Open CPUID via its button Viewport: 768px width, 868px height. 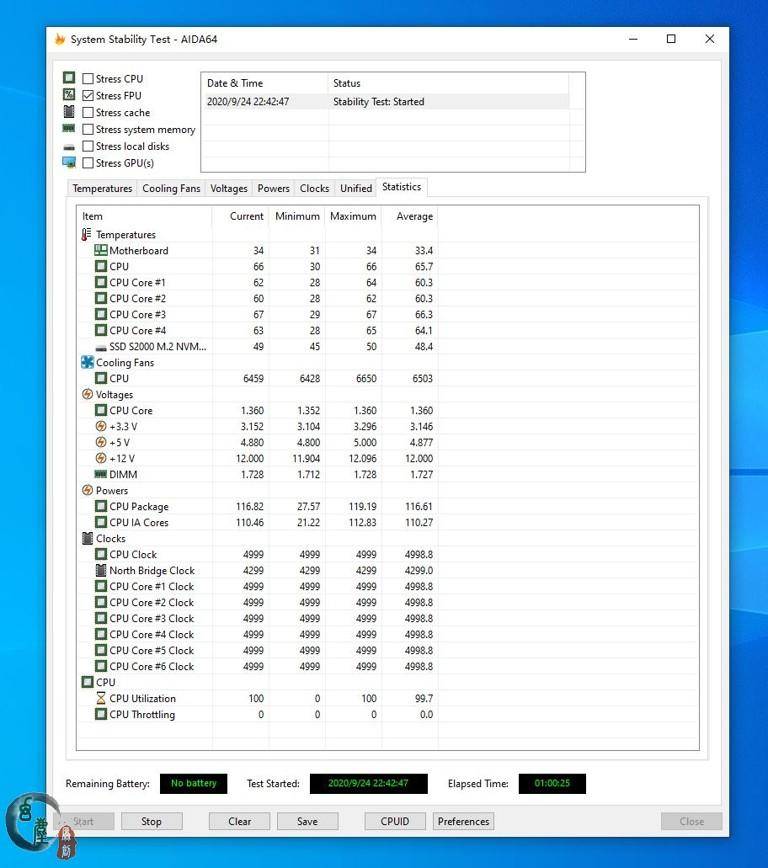(x=395, y=822)
